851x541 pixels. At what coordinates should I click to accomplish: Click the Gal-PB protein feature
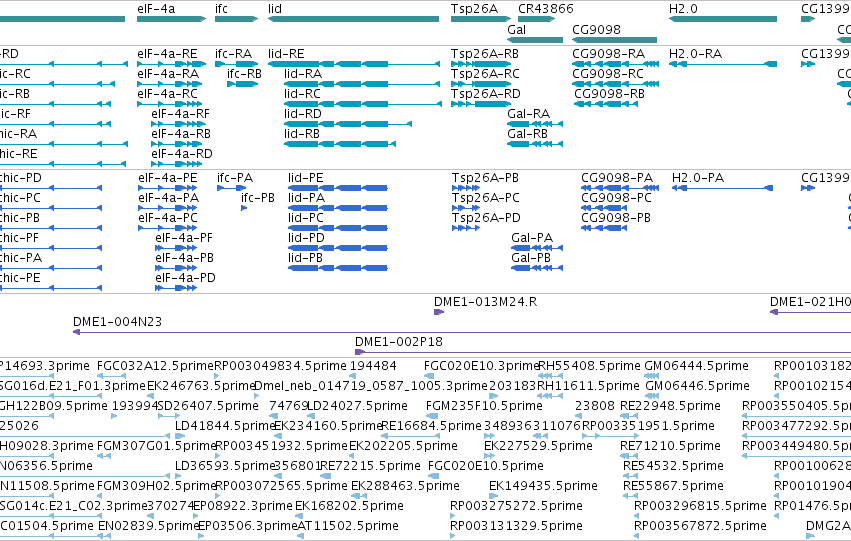[x=537, y=268]
